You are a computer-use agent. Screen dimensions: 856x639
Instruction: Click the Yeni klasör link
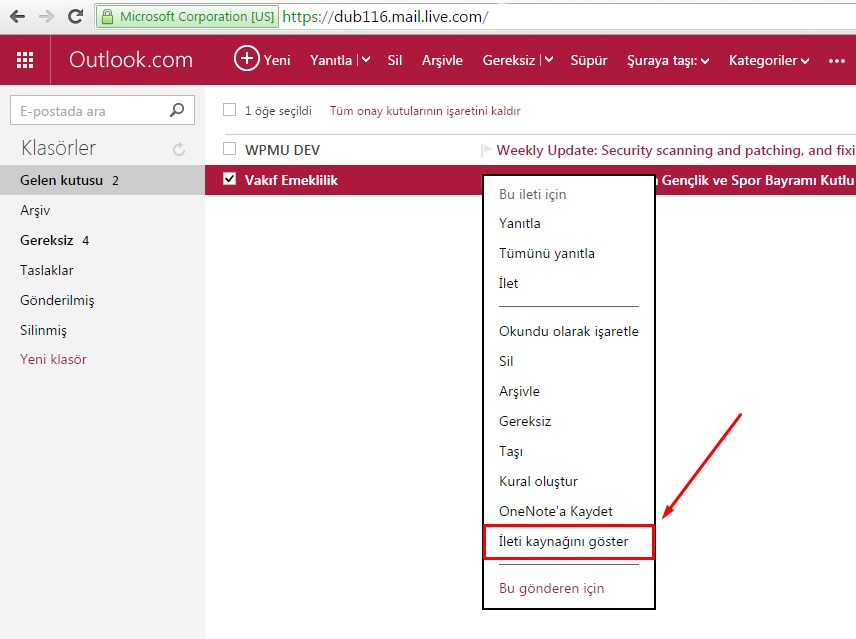click(x=53, y=359)
